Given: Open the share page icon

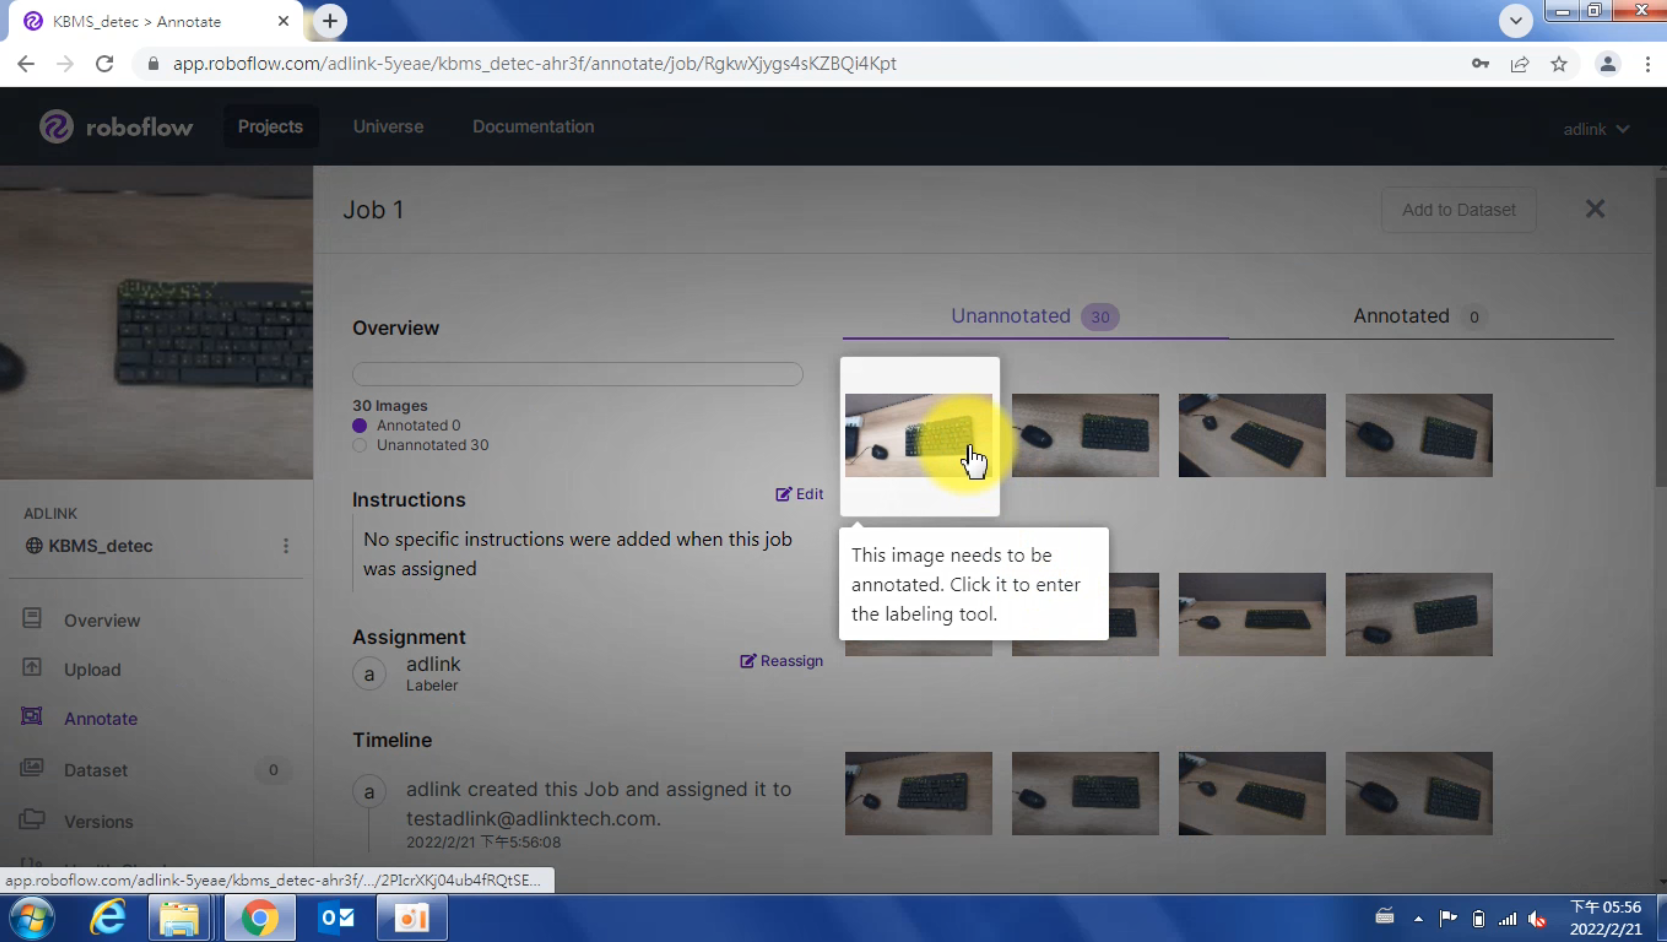Looking at the screenshot, I should click(1519, 64).
